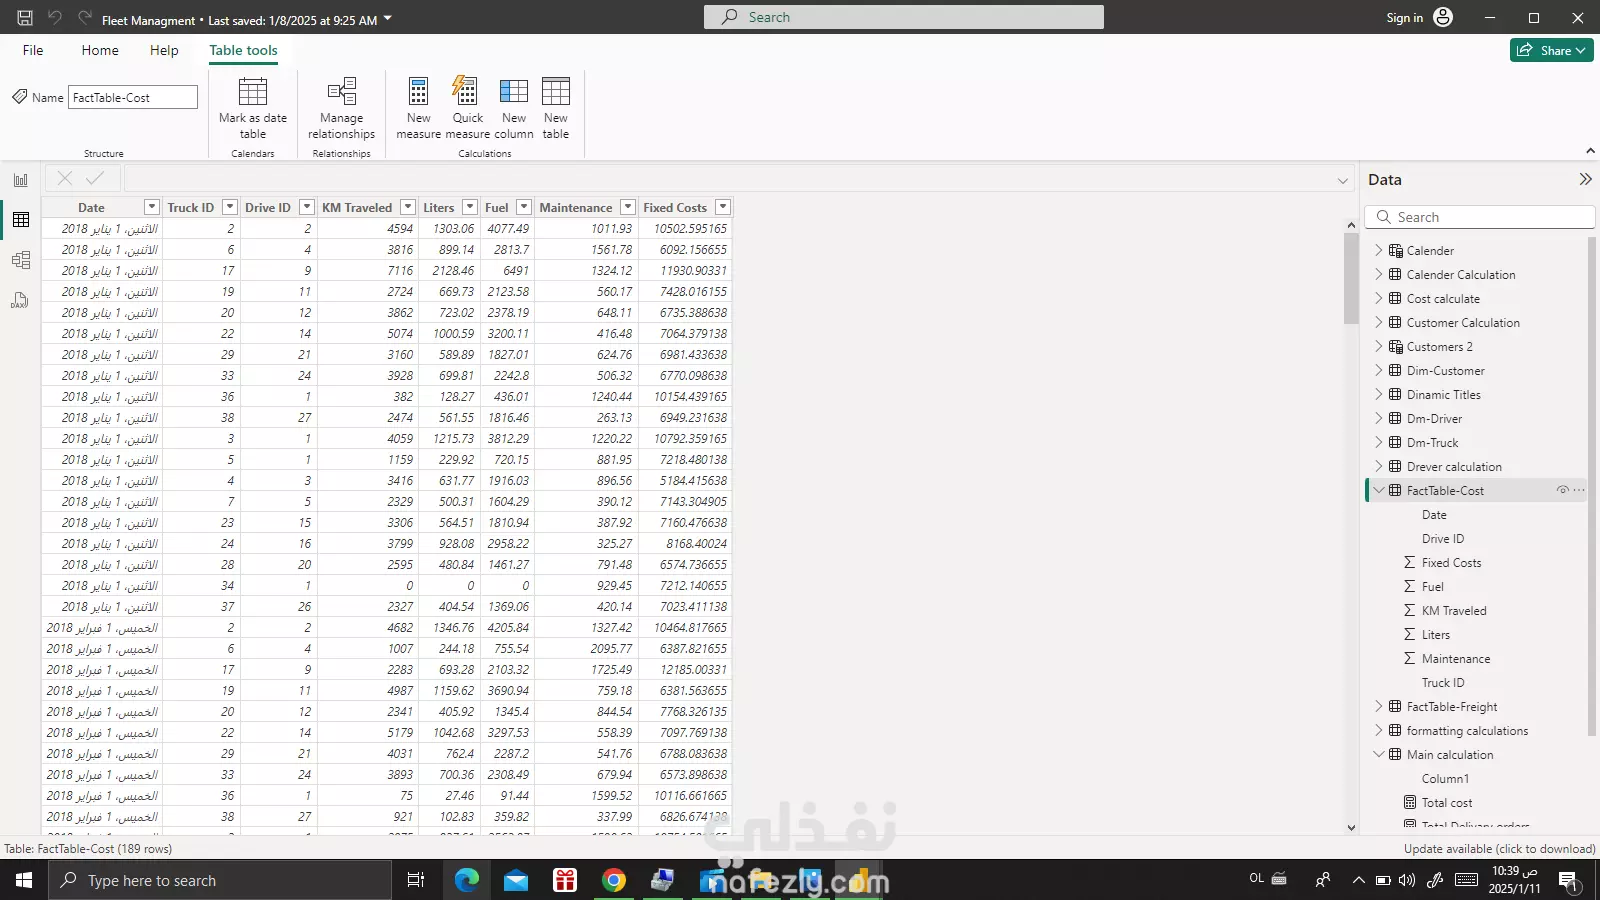The width and height of the screenshot is (1600, 900).
Task: Click the Windows taskbar search box
Action: pos(220,880)
